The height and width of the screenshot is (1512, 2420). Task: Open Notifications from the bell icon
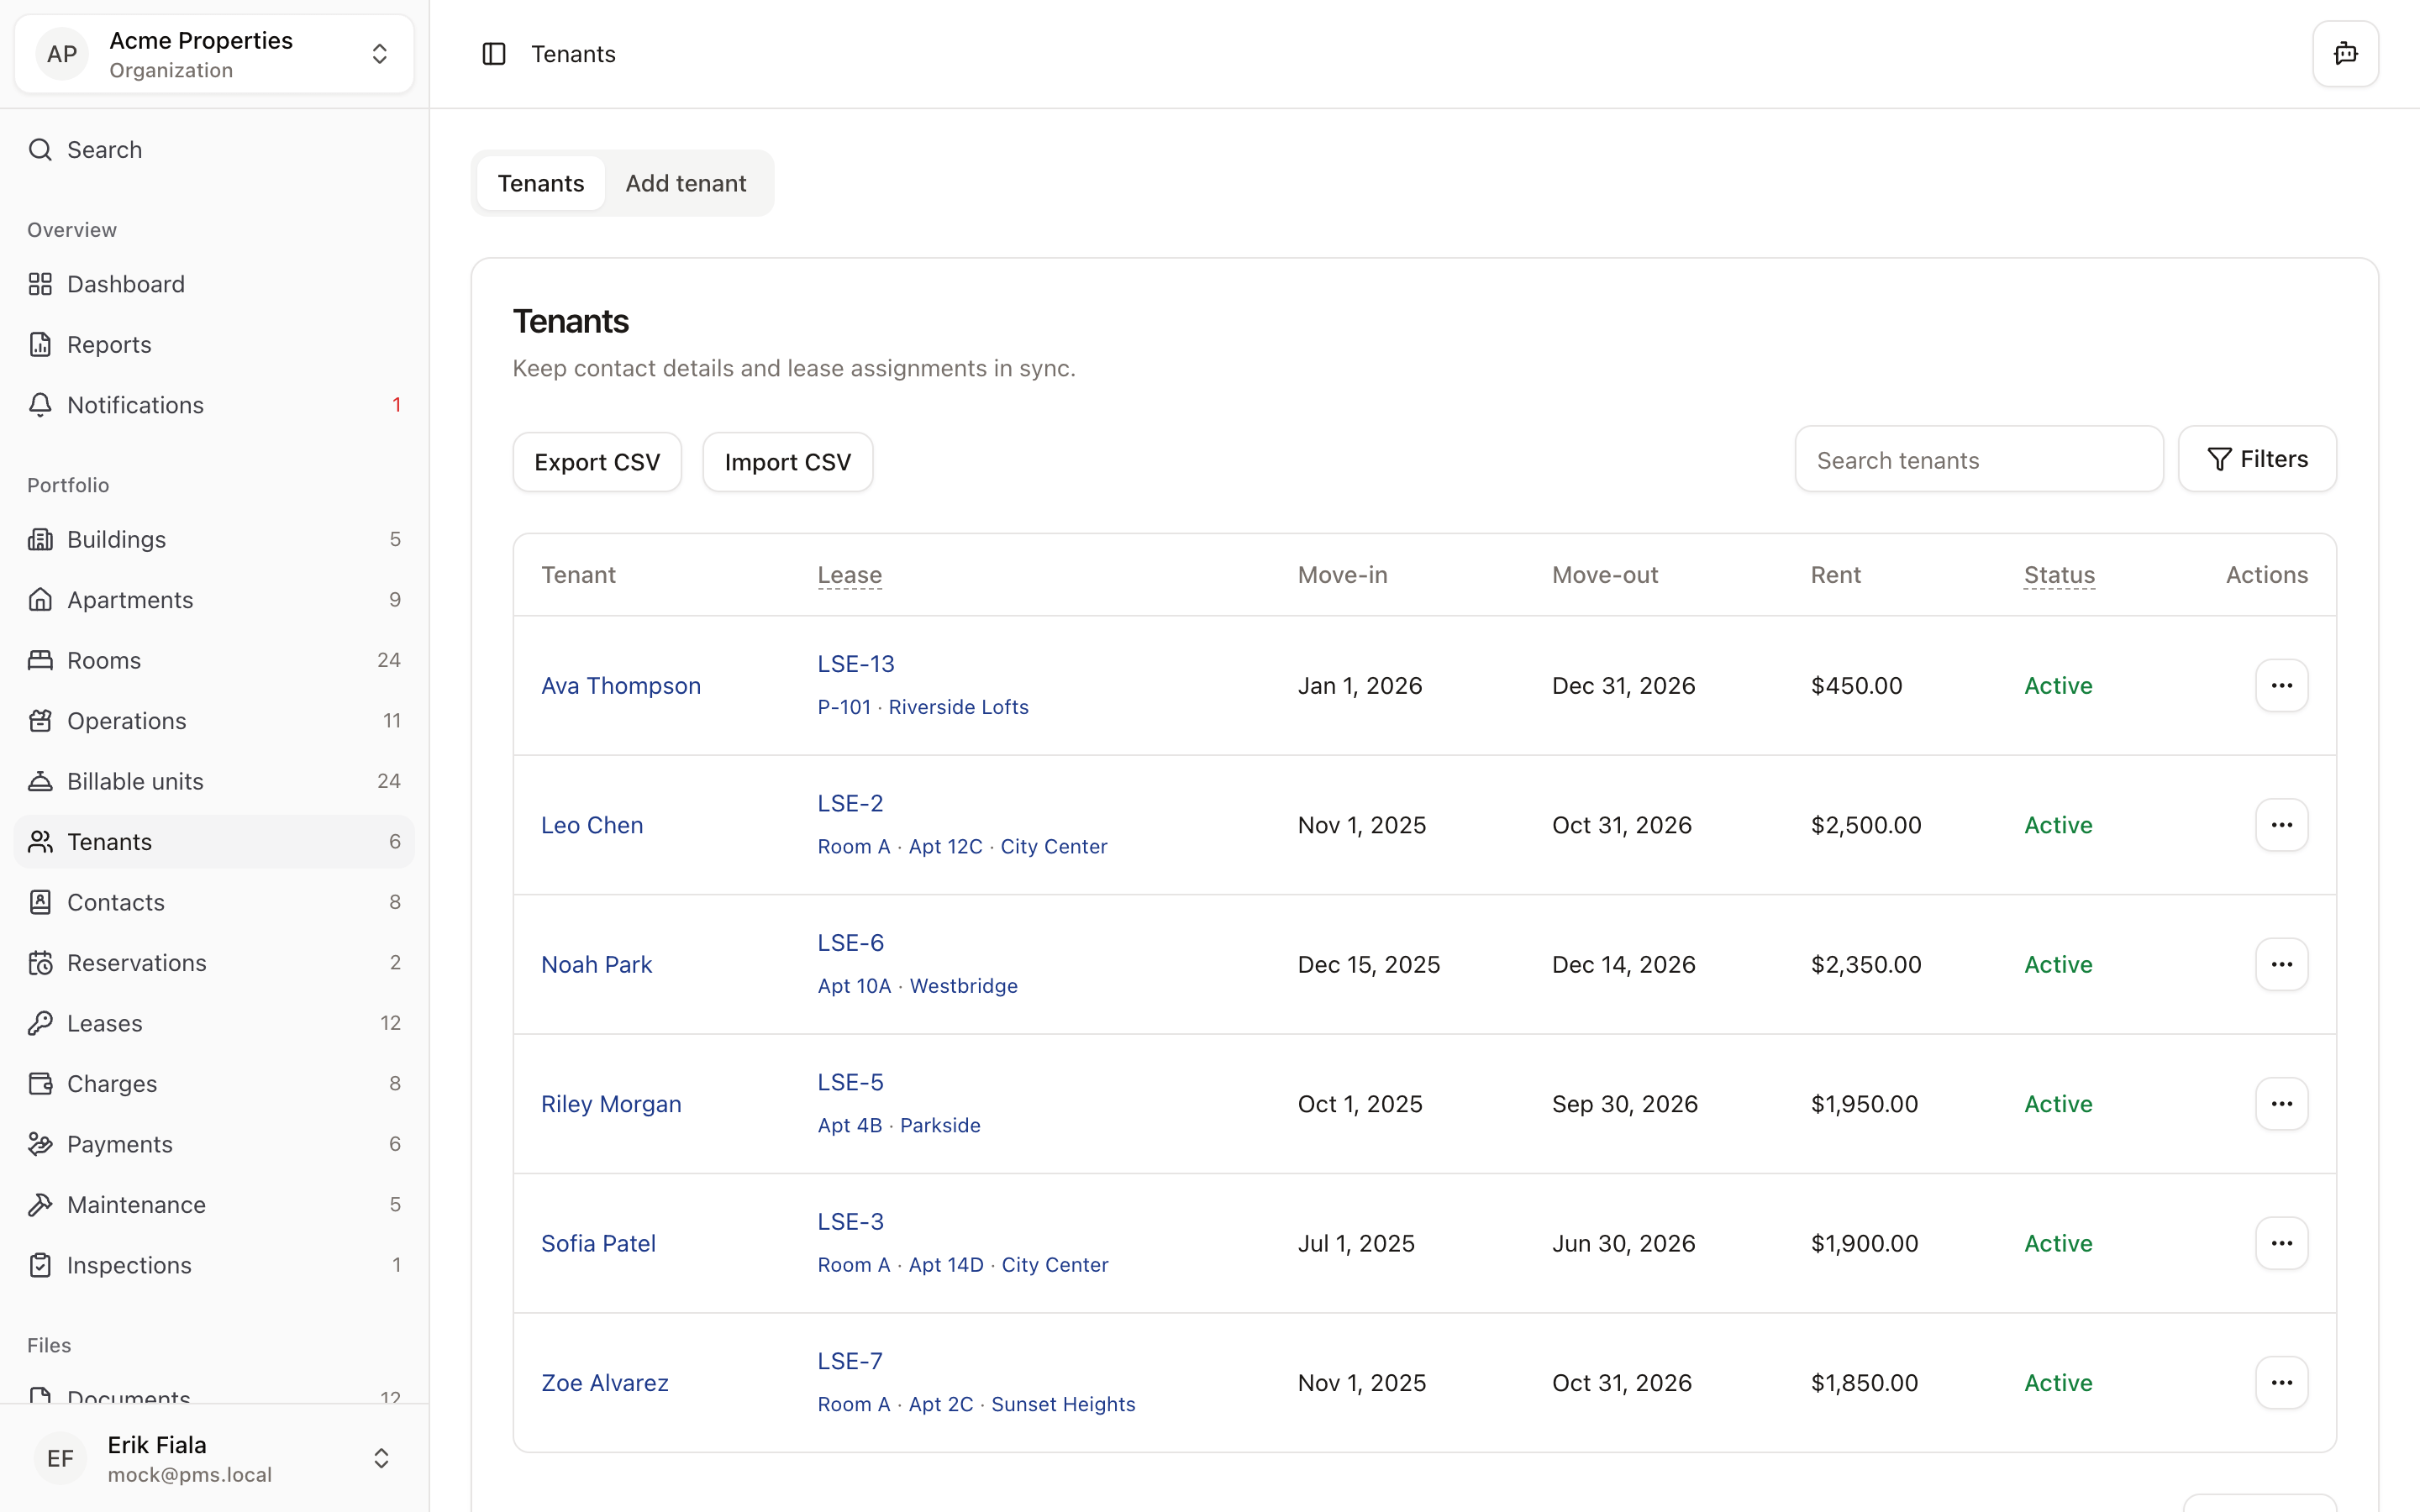[40, 405]
